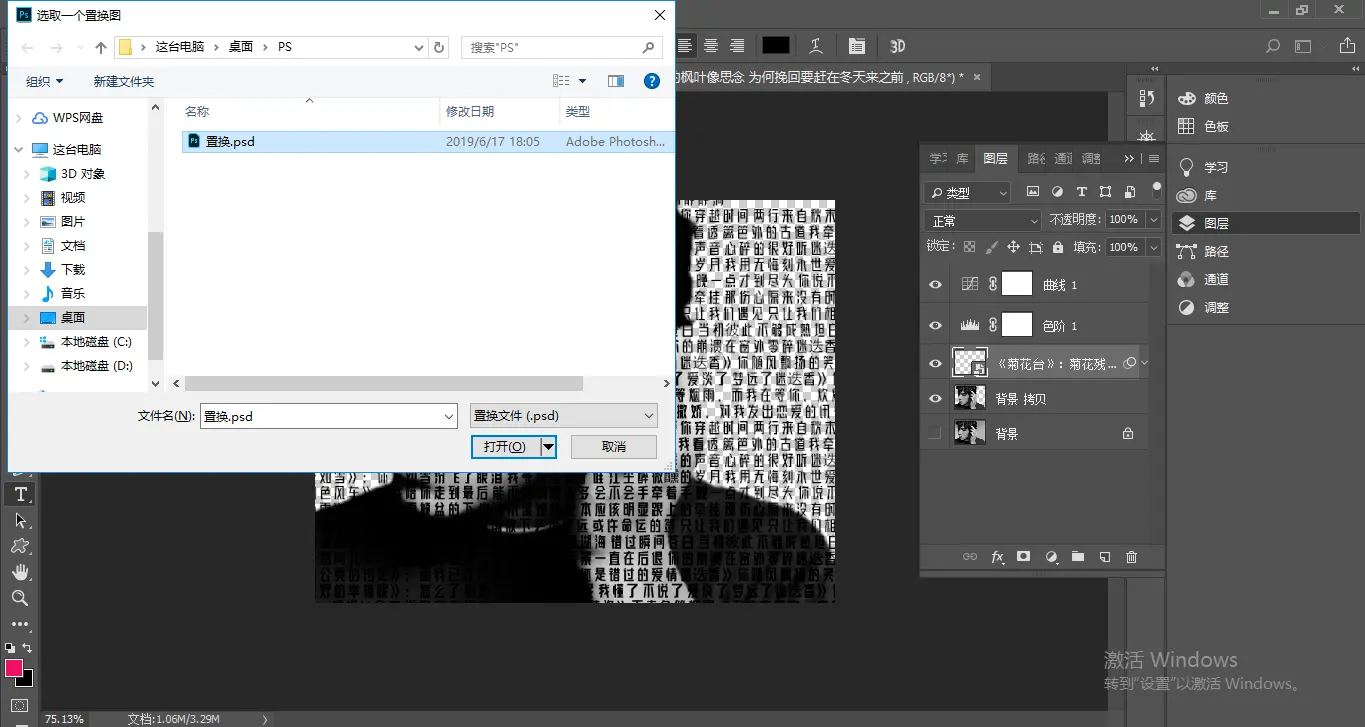Delete layer with the trash icon
Screen dimensions: 1365x727
point(1132,557)
